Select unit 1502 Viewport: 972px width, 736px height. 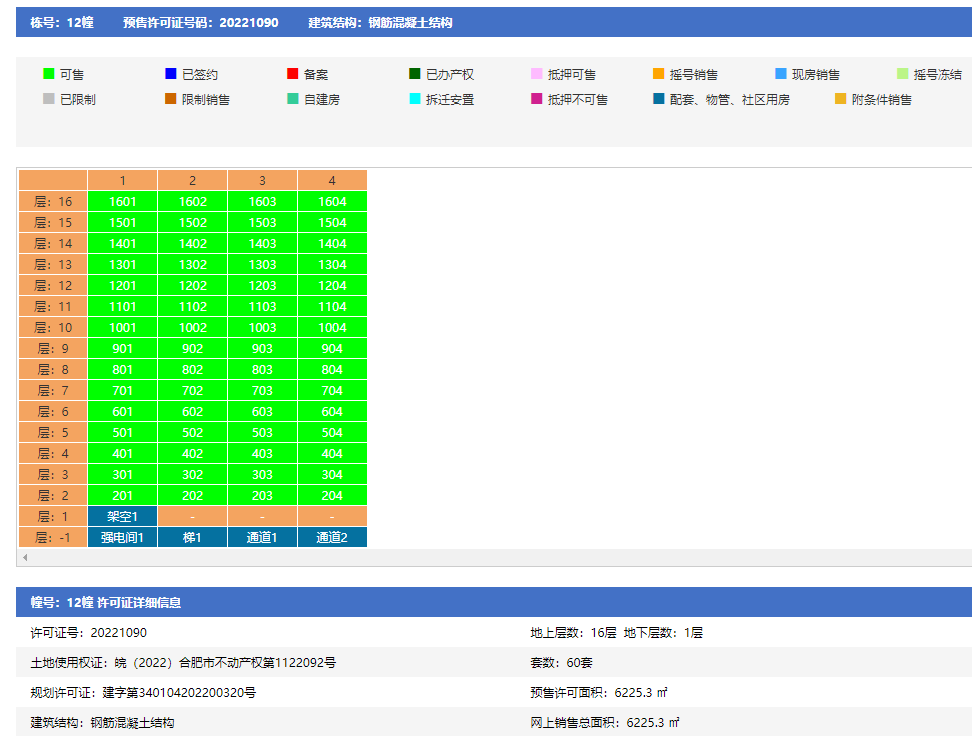click(x=193, y=223)
